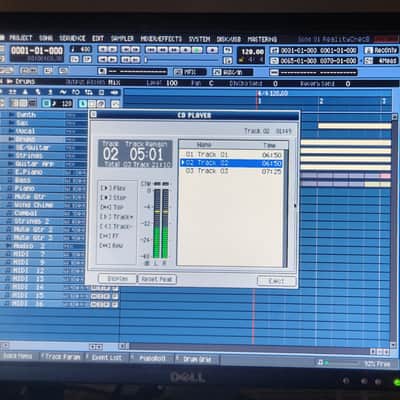Select track 01 Track 01 in the CD list
Image resolution: width=400 pixels, height=400 pixels.
point(231,155)
